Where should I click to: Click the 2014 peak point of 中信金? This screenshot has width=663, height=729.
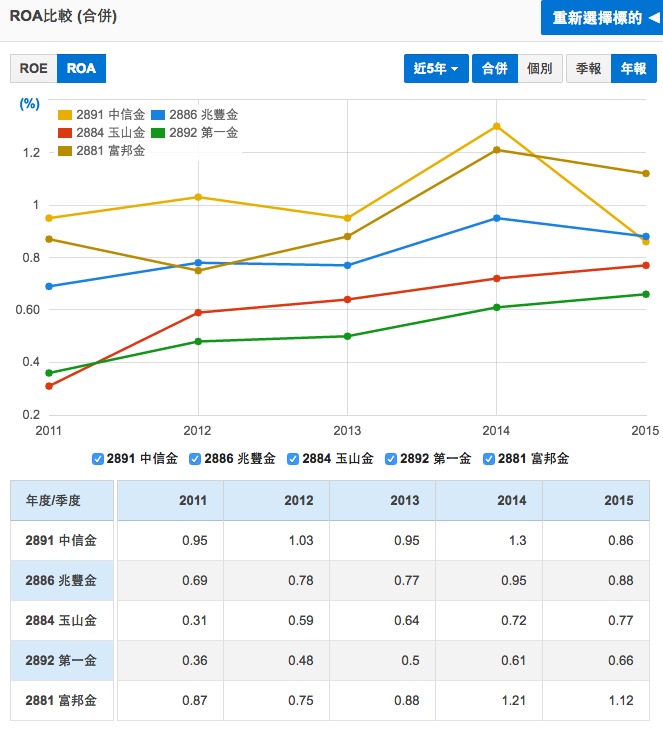(496, 126)
